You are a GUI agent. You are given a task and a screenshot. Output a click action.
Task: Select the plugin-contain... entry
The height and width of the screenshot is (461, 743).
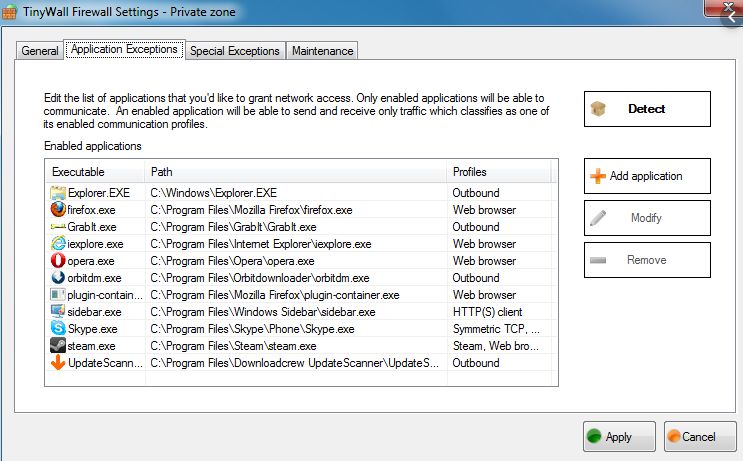tap(105, 295)
